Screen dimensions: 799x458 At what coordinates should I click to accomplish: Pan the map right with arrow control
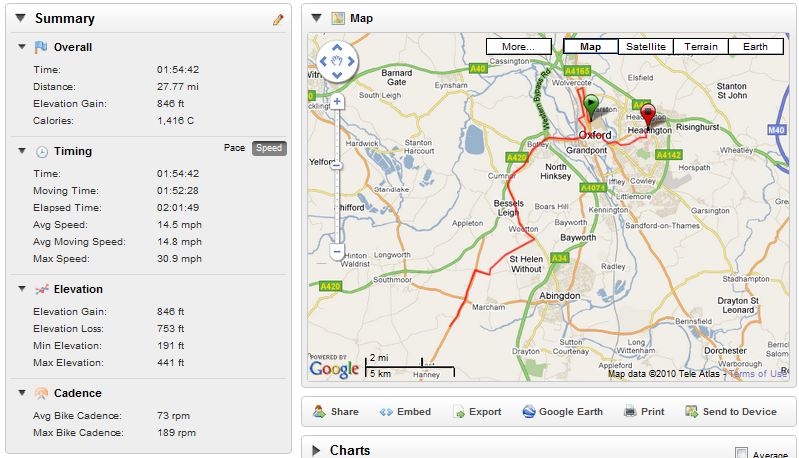pyautogui.click(x=351, y=61)
